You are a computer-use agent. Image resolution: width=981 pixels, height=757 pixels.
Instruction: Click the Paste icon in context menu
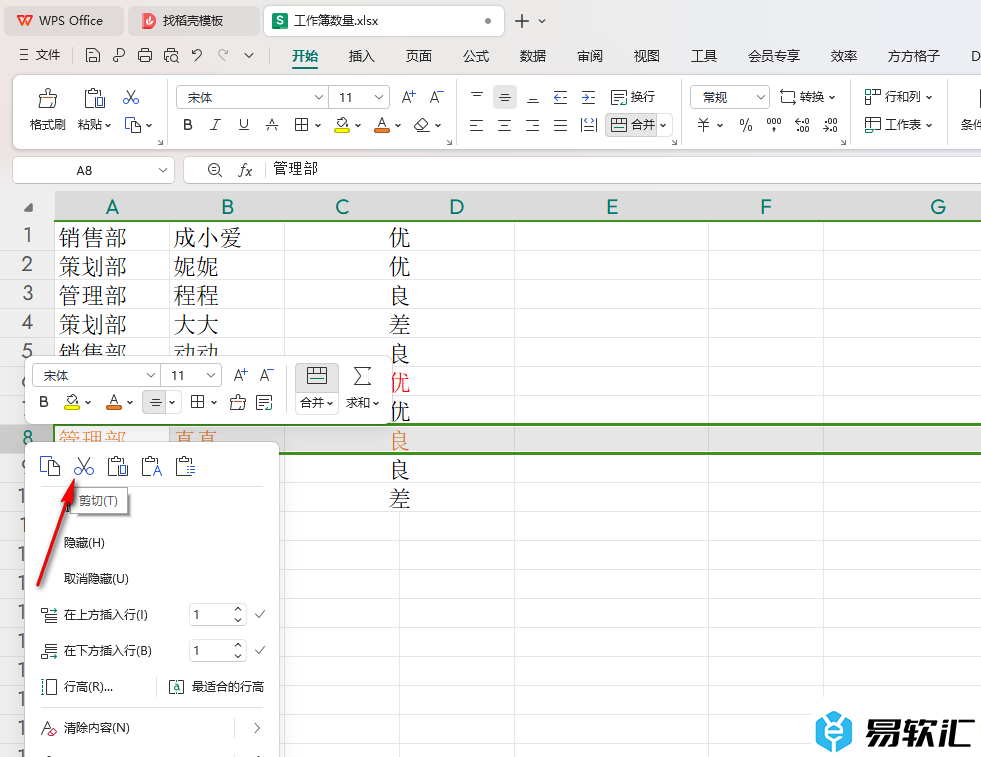[118, 467]
